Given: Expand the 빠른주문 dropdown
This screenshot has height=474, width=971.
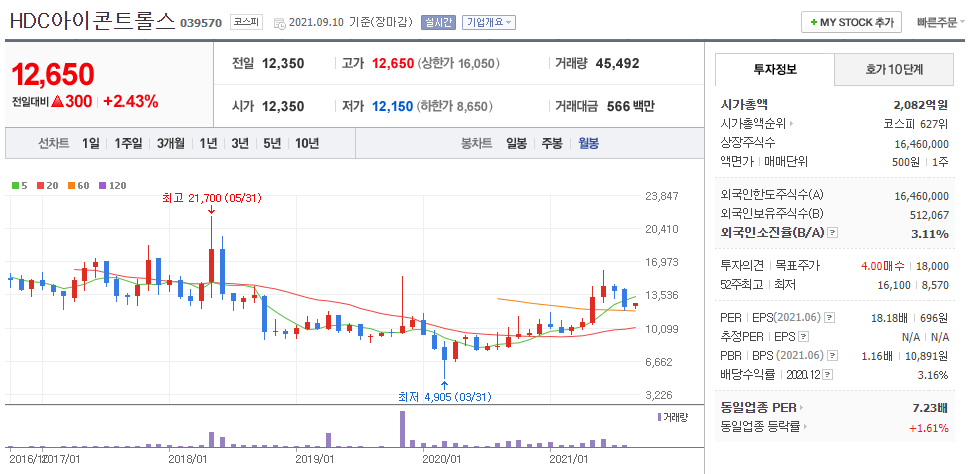Looking at the screenshot, I should [940, 22].
